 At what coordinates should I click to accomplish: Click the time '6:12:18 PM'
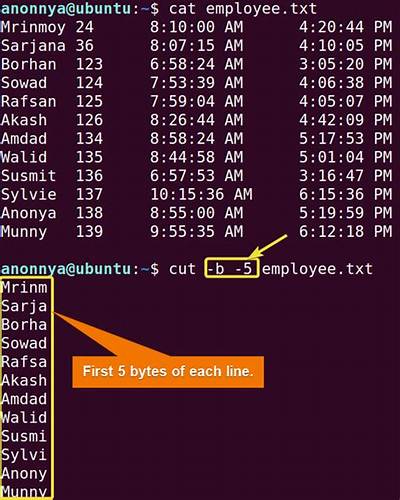pyautogui.click(x=345, y=232)
